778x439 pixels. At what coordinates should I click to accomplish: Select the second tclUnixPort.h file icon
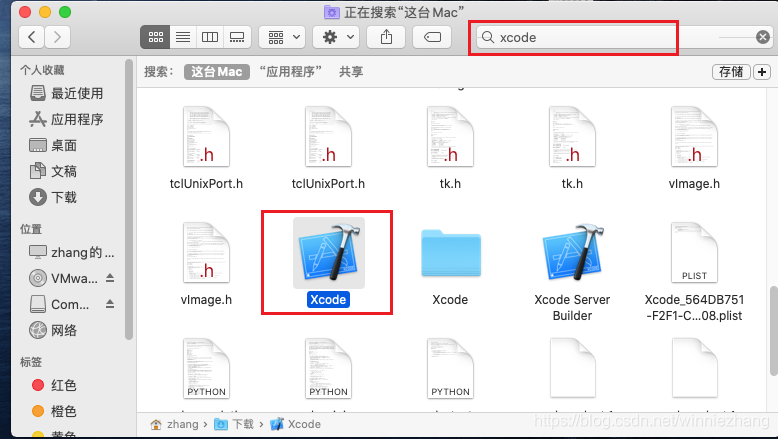pos(328,136)
